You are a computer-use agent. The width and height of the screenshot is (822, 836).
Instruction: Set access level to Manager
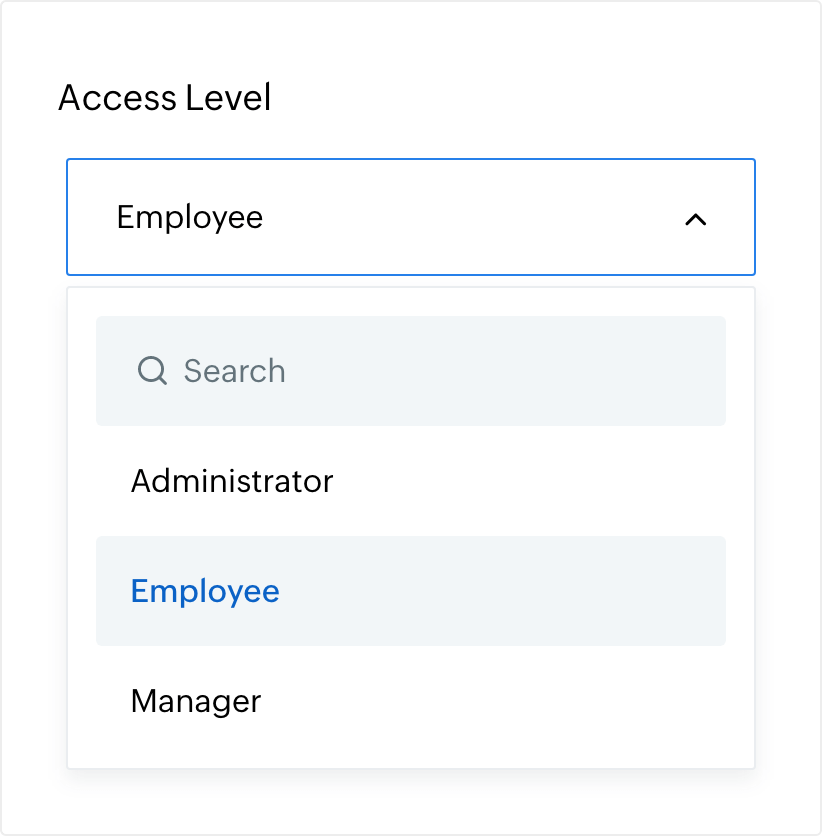pyautogui.click(x=196, y=701)
